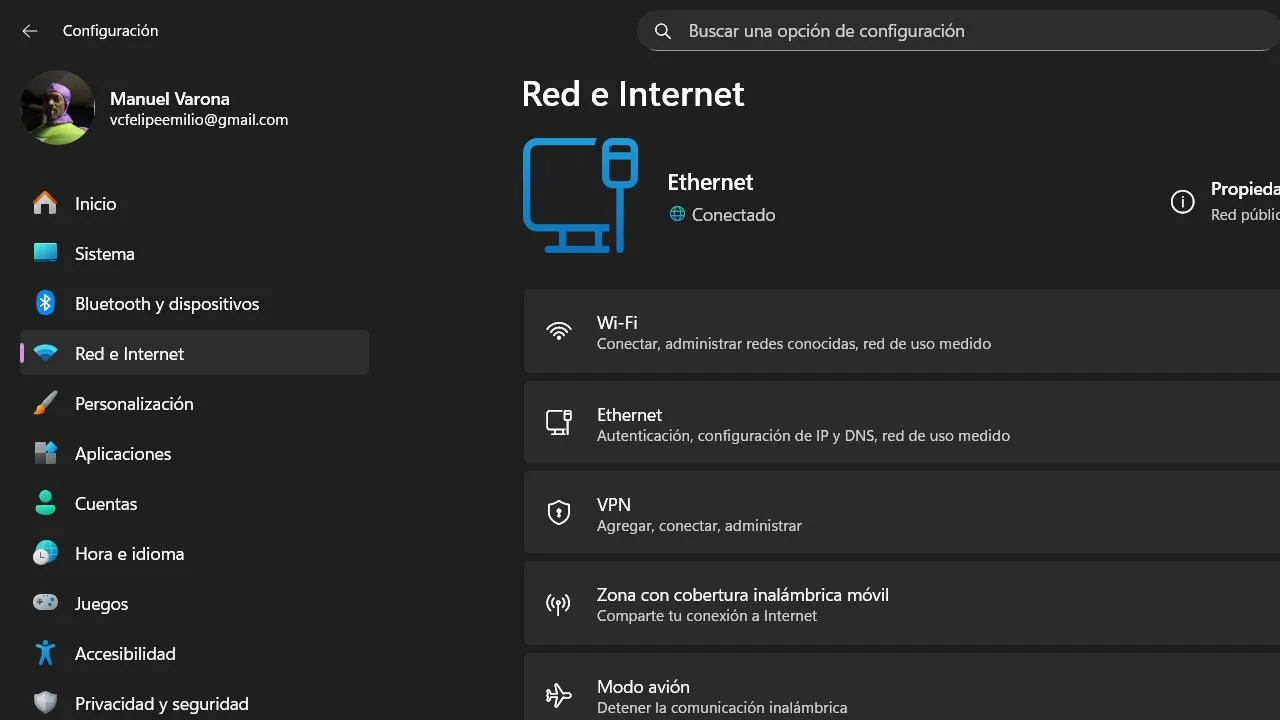Select Cuentas from the sidebar
1280x720 pixels.
click(105, 504)
